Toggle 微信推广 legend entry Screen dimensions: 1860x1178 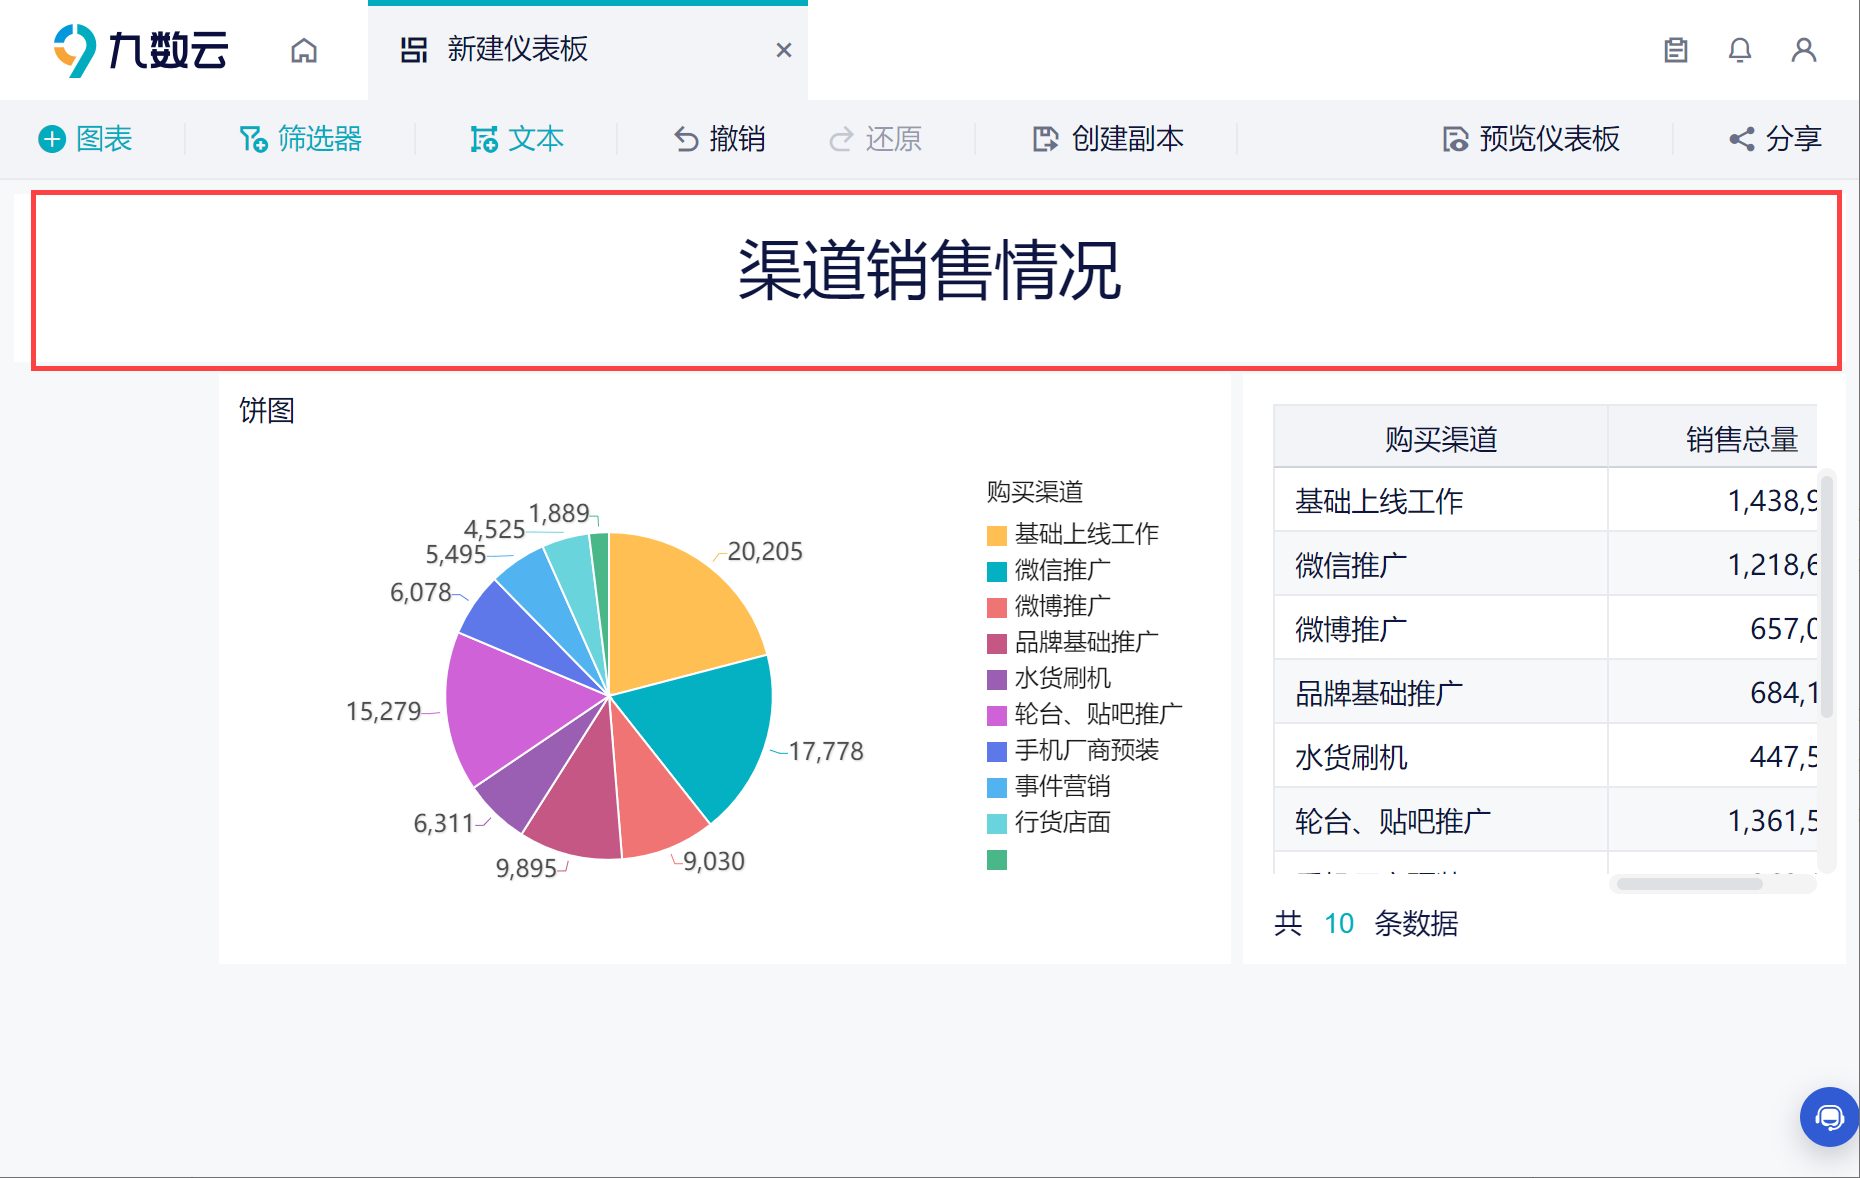pyautogui.click(x=1049, y=571)
